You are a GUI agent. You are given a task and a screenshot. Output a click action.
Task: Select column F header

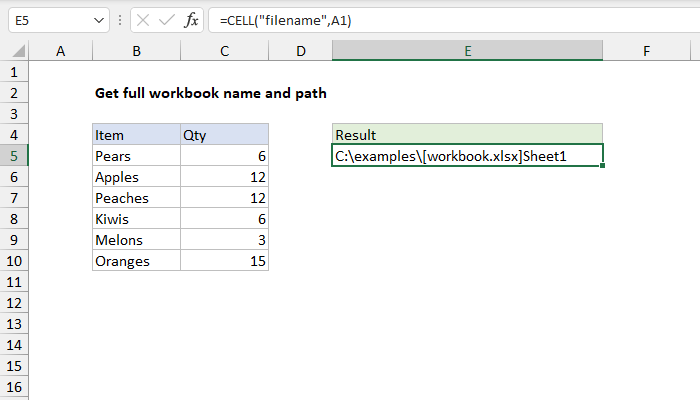click(646, 51)
